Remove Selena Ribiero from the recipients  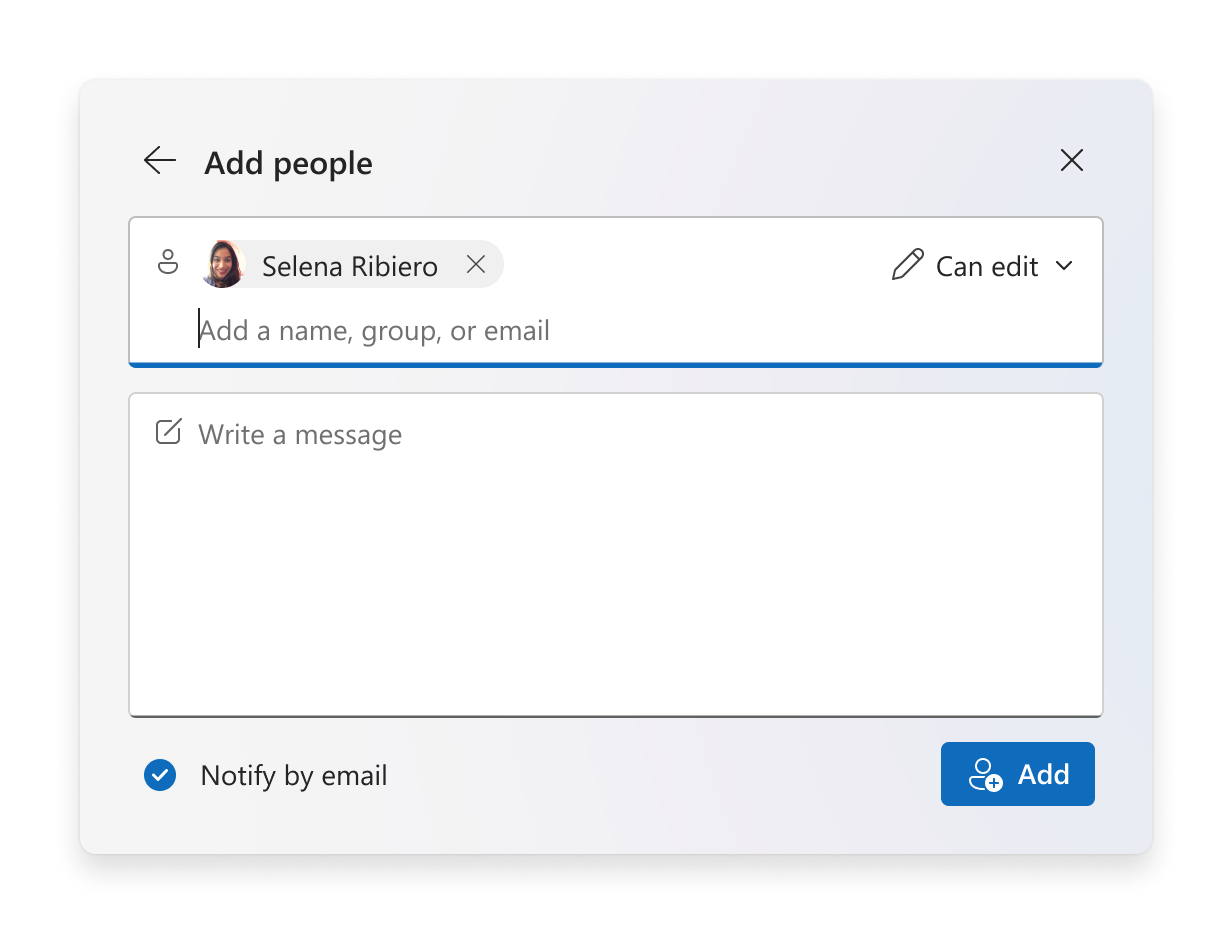point(476,264)
